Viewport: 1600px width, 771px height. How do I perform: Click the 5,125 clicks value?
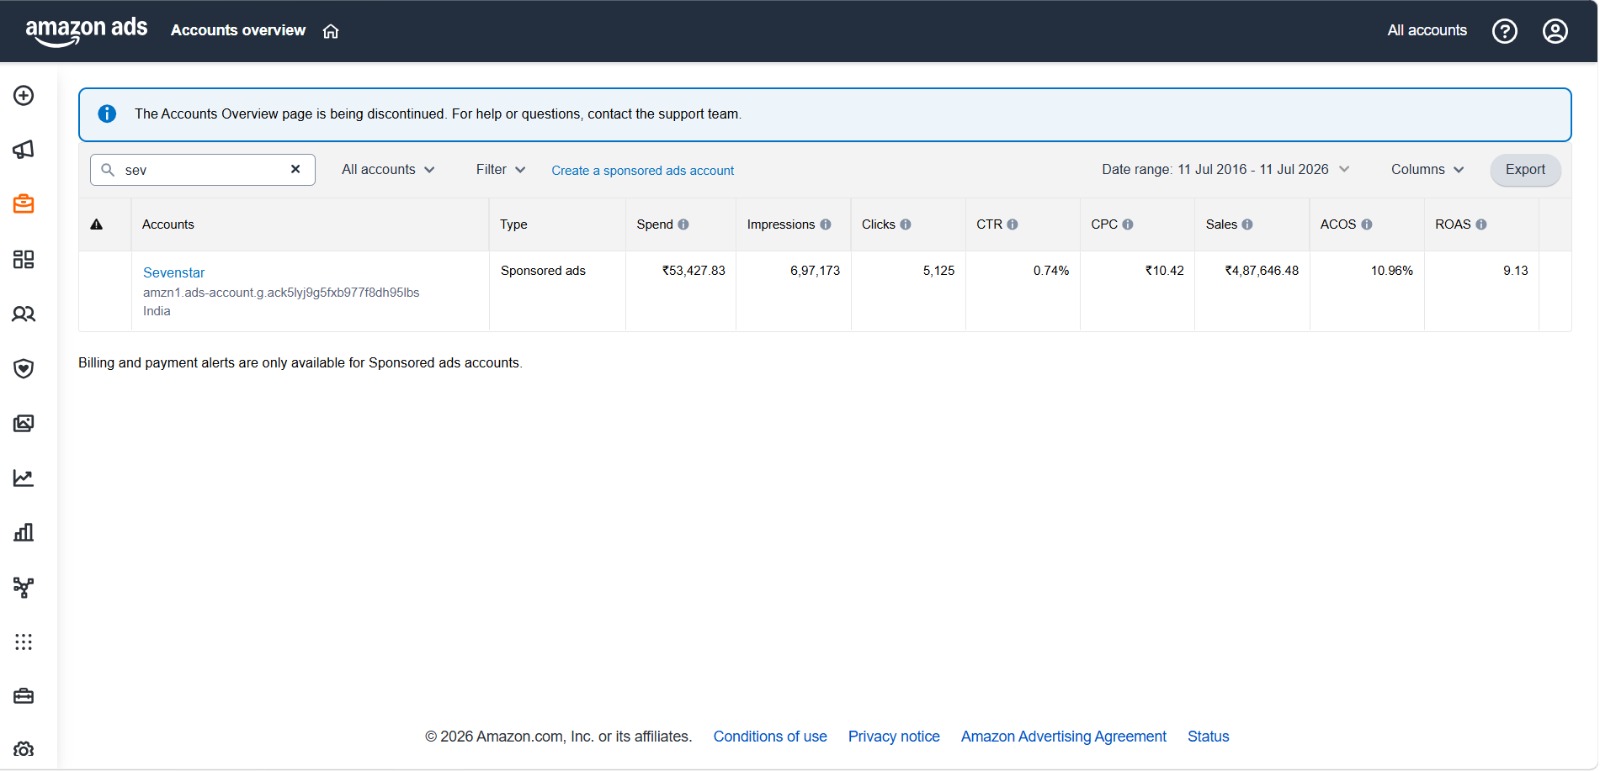(x=939, y=271)
